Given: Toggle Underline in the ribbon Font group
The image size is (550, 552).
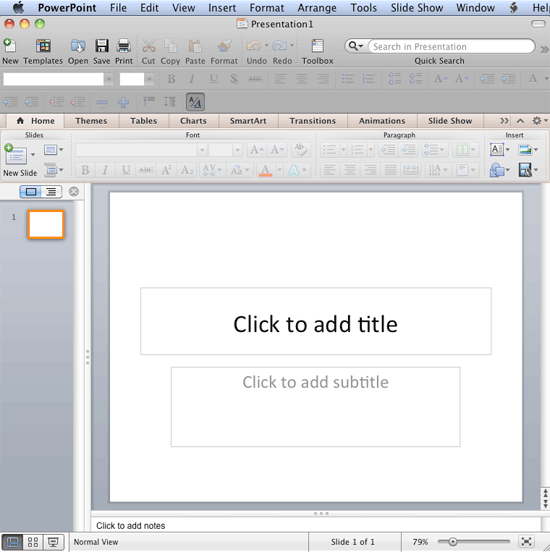Looking at the screenshot, I should click(x=126, y=170).
